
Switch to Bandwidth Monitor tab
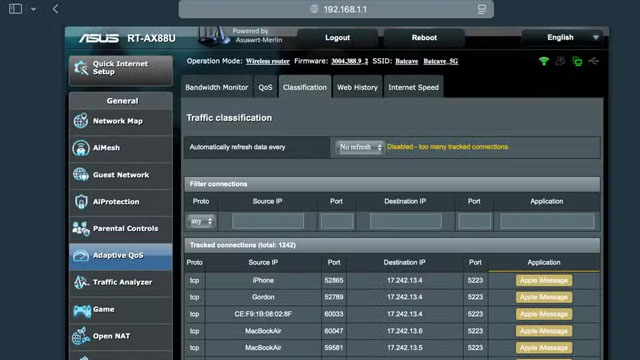216,87
